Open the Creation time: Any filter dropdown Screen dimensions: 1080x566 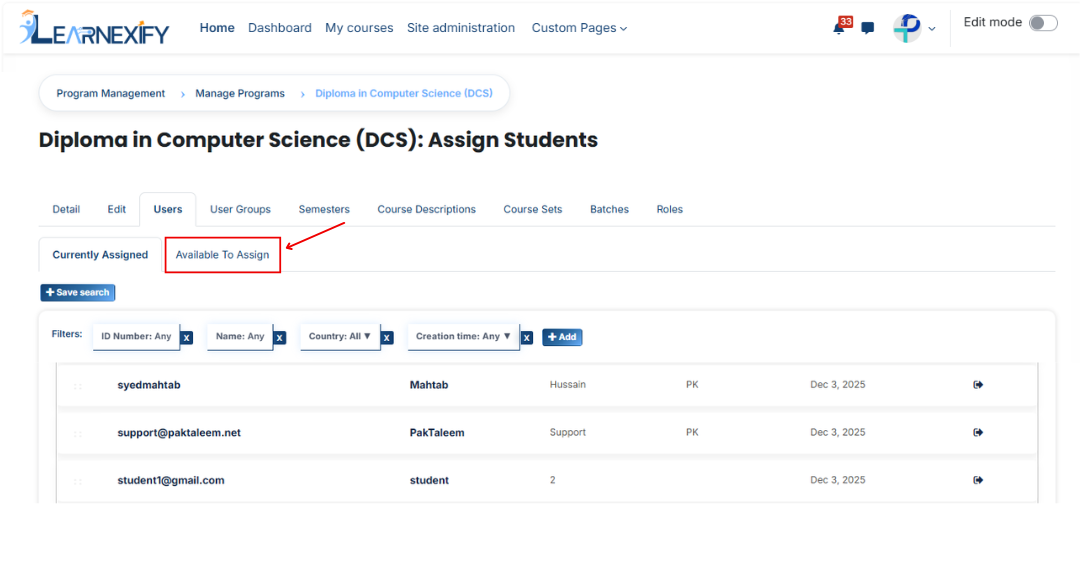coord(464,337)
